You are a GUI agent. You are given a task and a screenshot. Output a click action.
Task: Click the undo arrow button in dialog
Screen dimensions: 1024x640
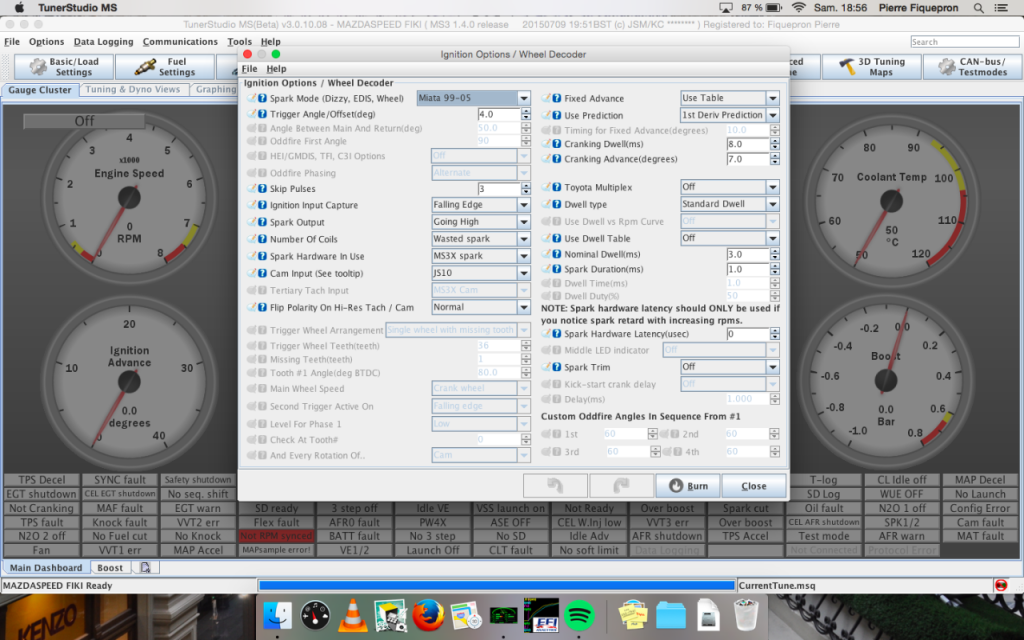tap(555, 485)
